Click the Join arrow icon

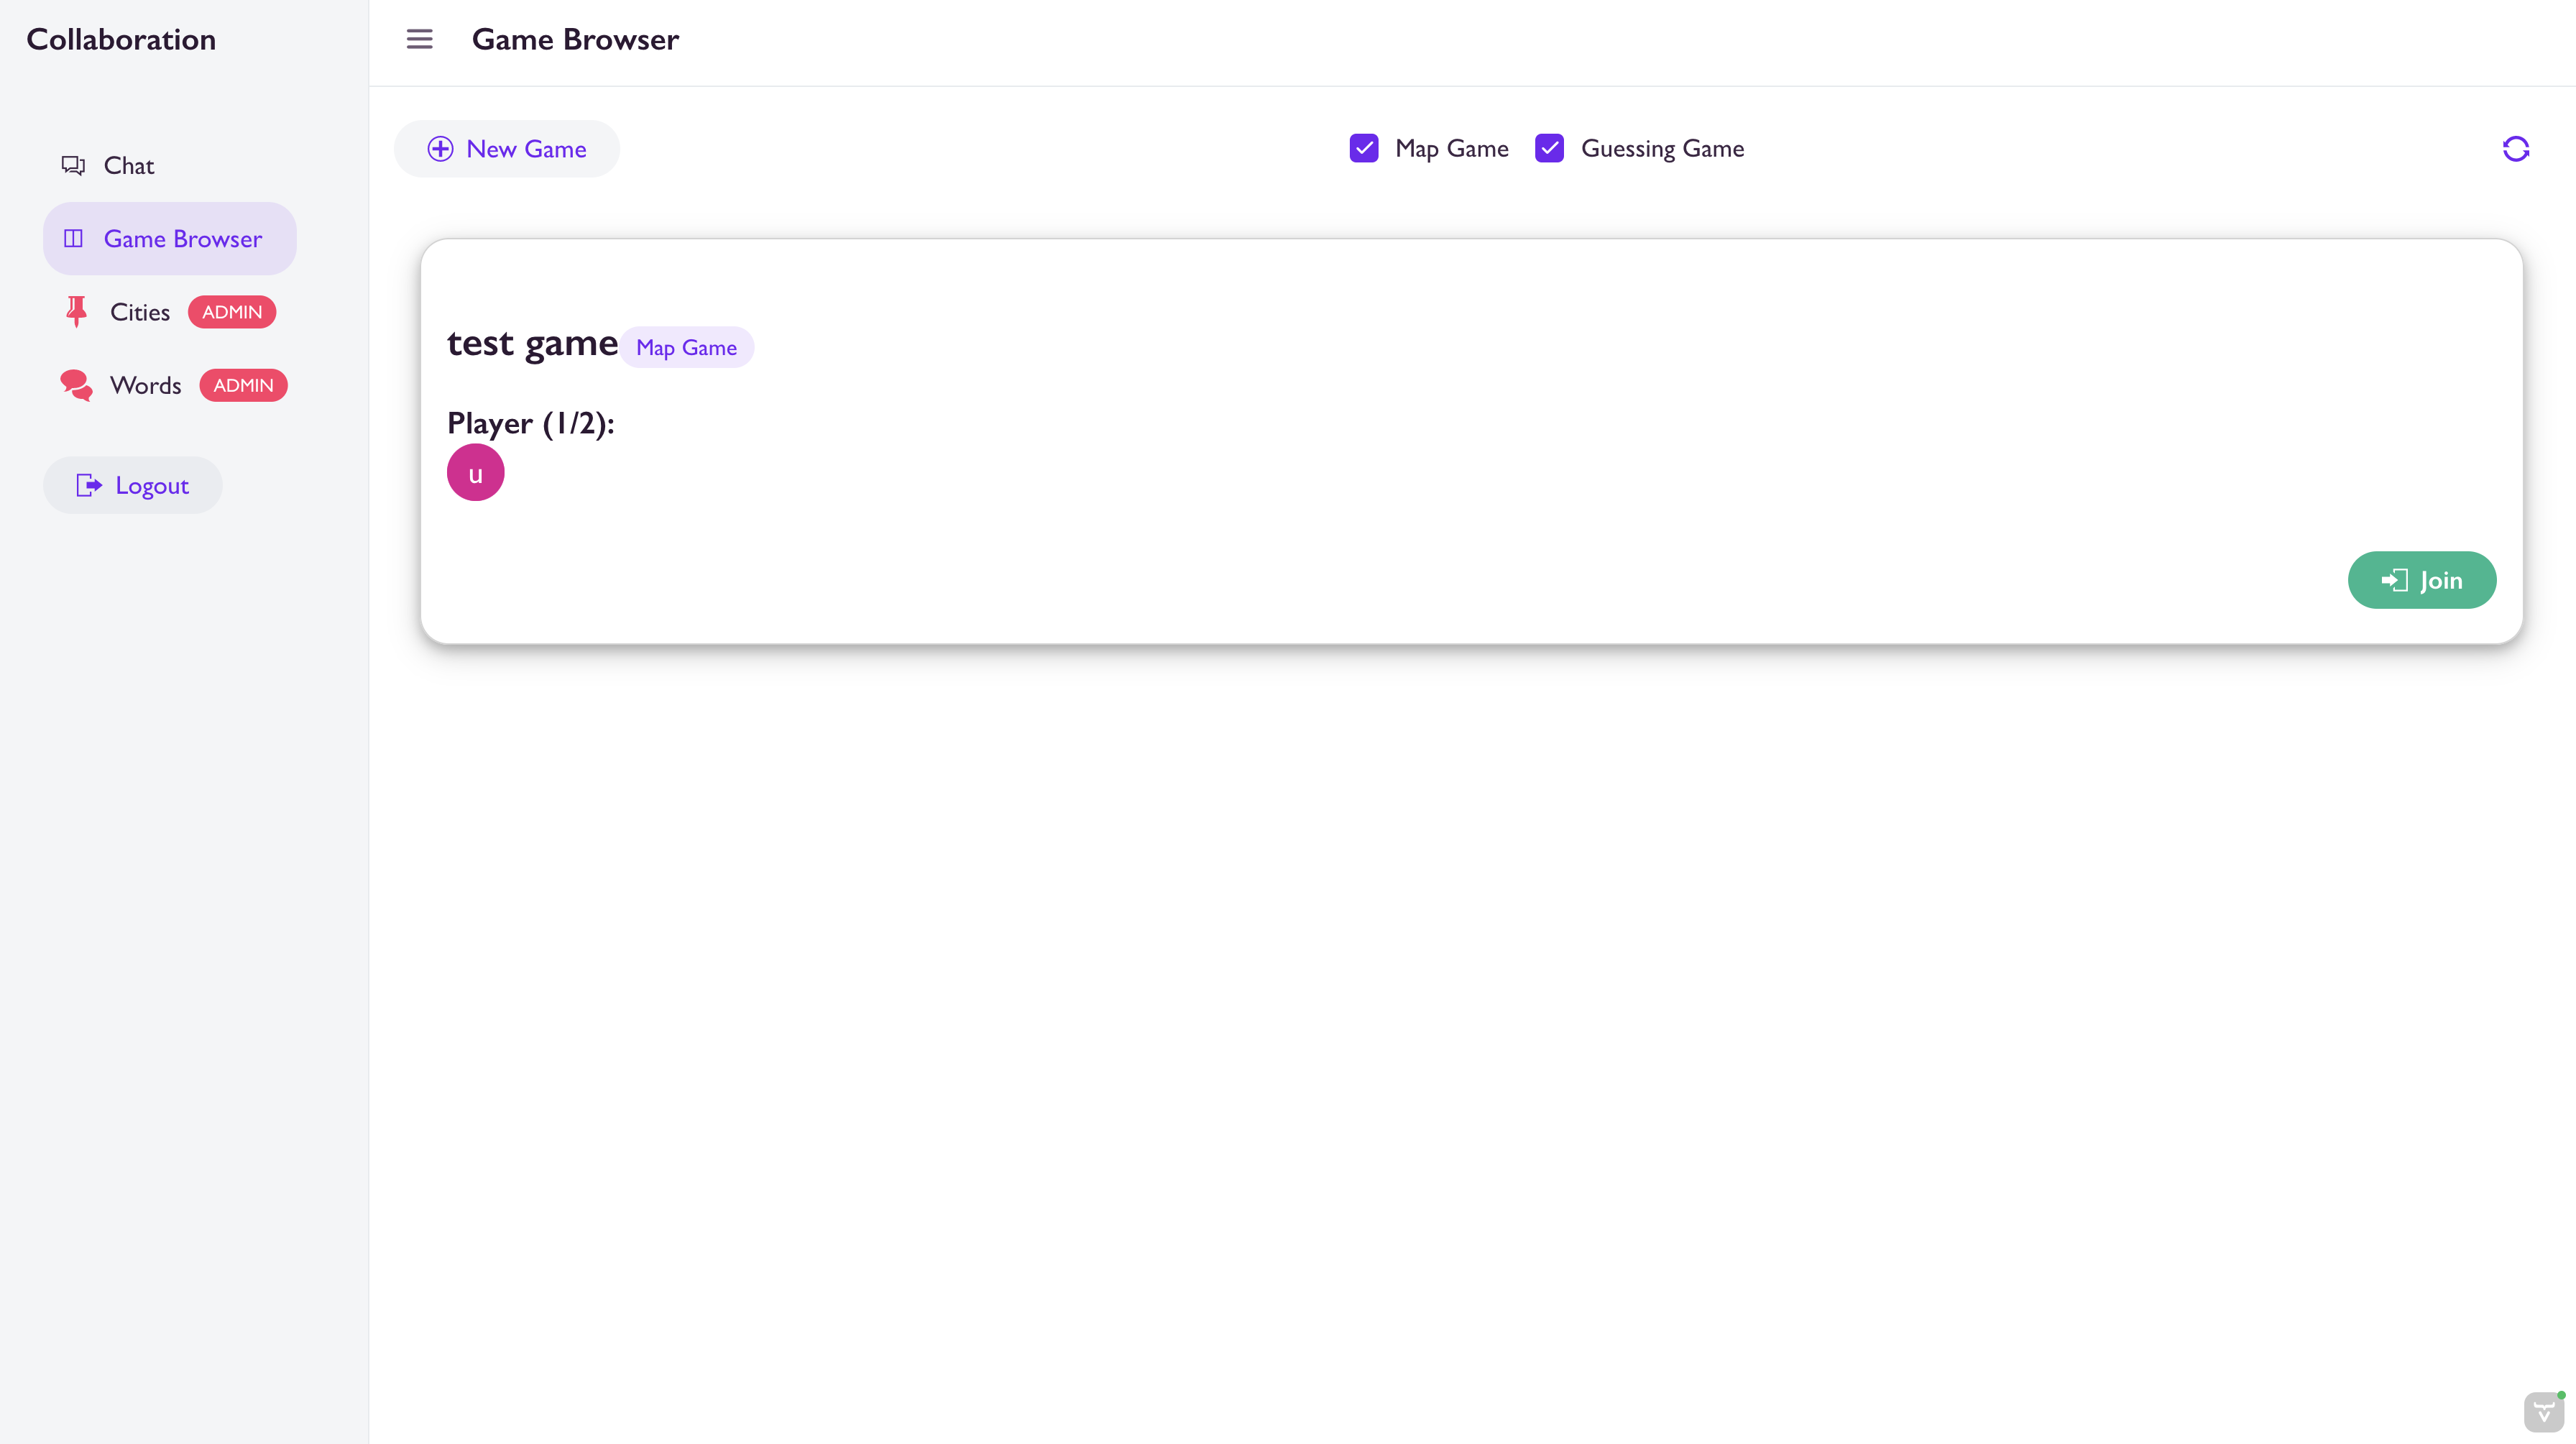(2394, 580)
